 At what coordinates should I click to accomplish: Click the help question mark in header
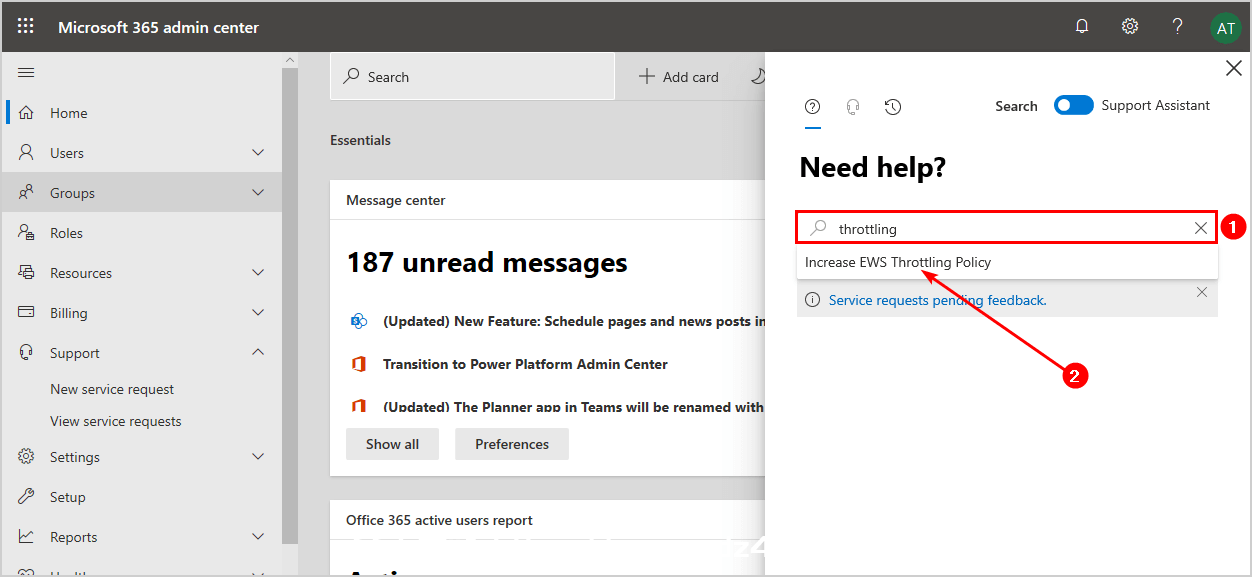[x=1177, y=27]
